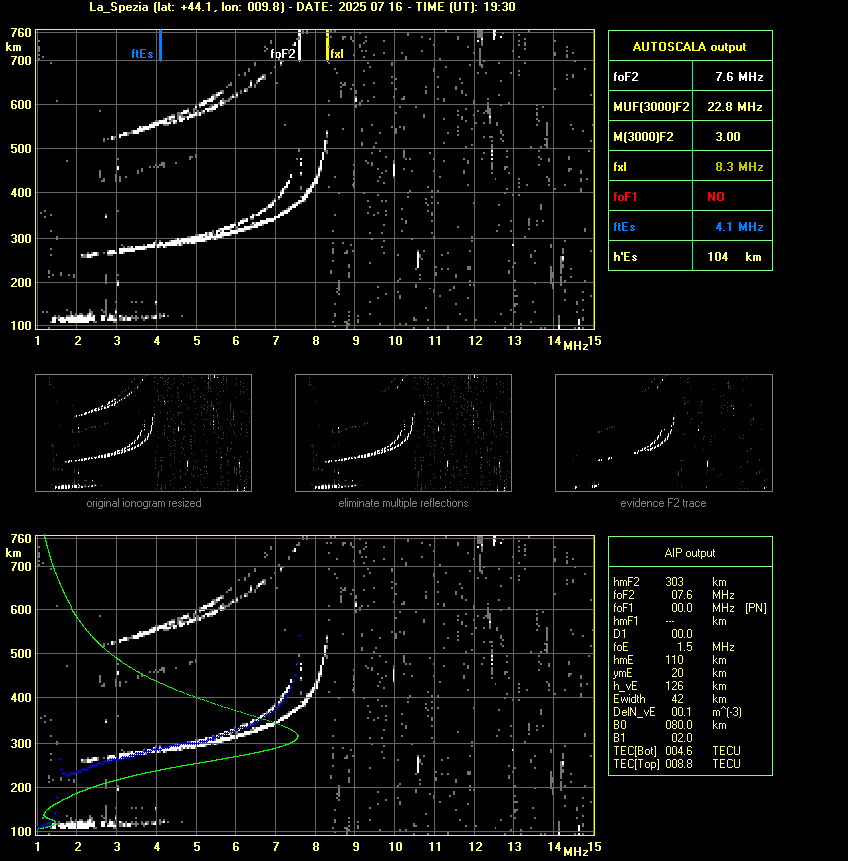The height and width of the screenshot is (861, 848).
Task: Click the AUTOSCALA output heading
Action: click(x=689, y=47)
